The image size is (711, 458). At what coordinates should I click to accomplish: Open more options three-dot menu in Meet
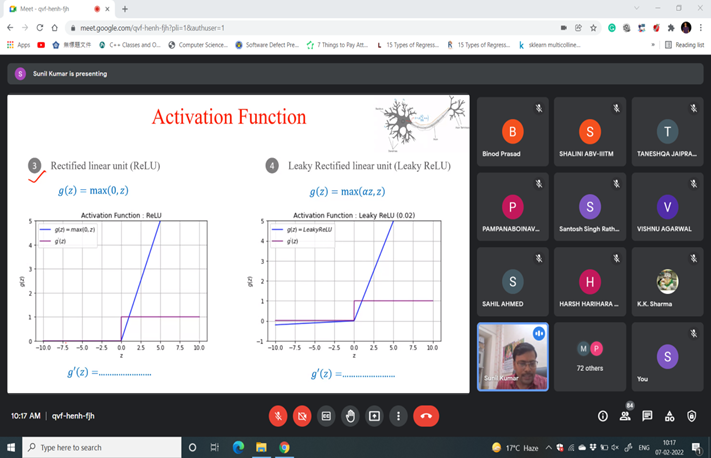coord(398,416)
